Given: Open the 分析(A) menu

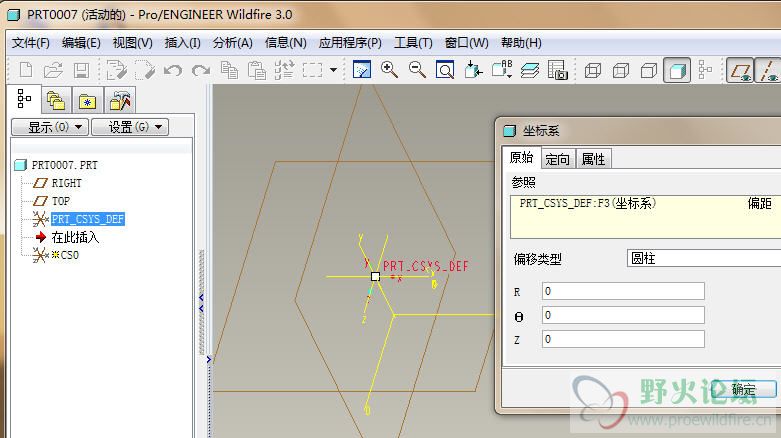Looking at the screenshot, I should pyautogui.click(x=233, y=43).
